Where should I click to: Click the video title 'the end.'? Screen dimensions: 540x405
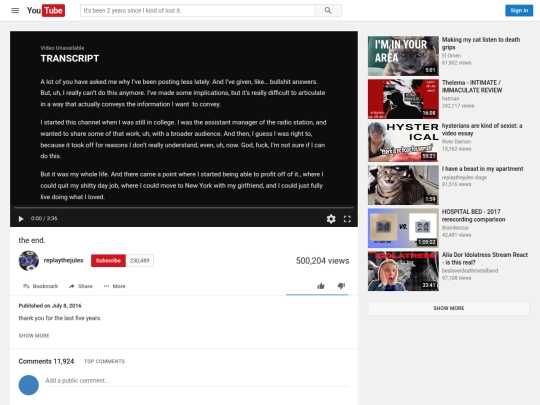click(x=32, y=240)
